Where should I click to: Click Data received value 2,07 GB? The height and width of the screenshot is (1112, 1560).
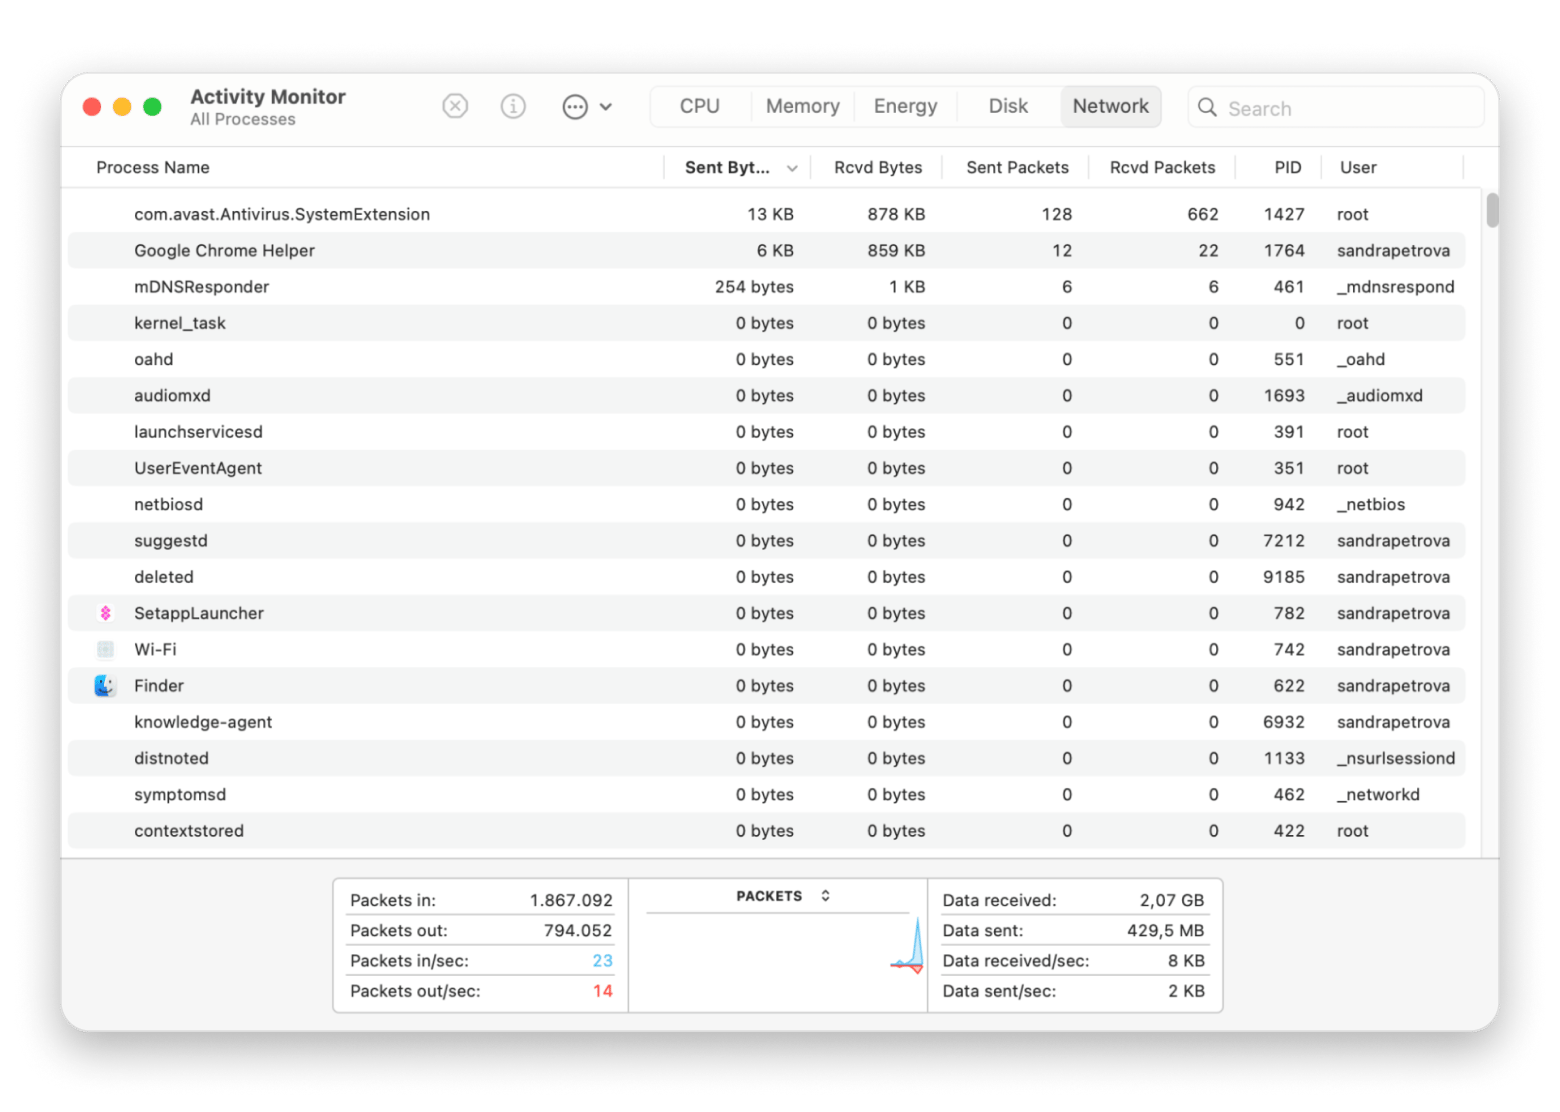pyautogui.click(x=1172, y=900)
